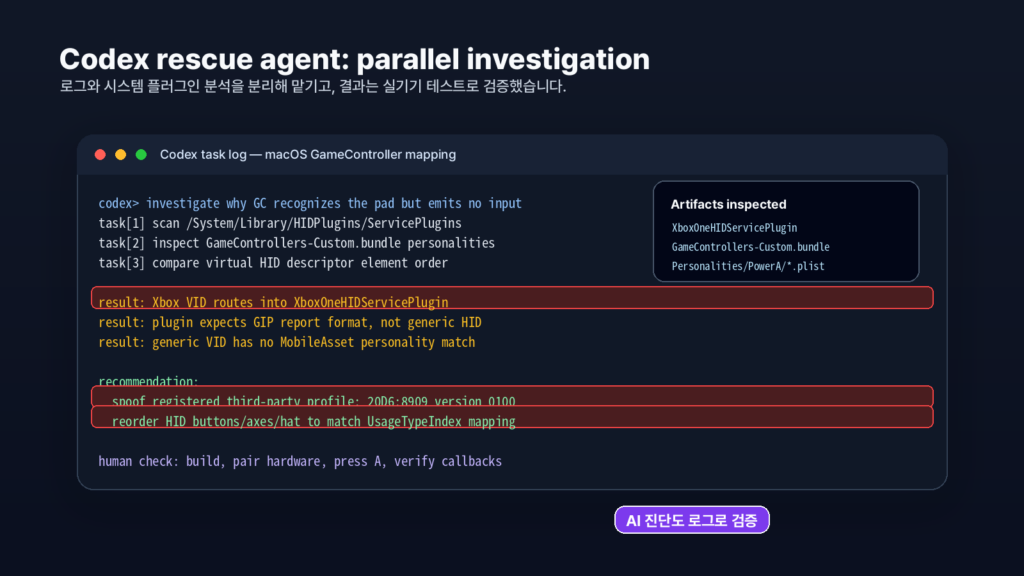Click Personalities/PowerA/*.plist artifact entry
This screenshot has height=576, width=1024.
tap(748, 266)
